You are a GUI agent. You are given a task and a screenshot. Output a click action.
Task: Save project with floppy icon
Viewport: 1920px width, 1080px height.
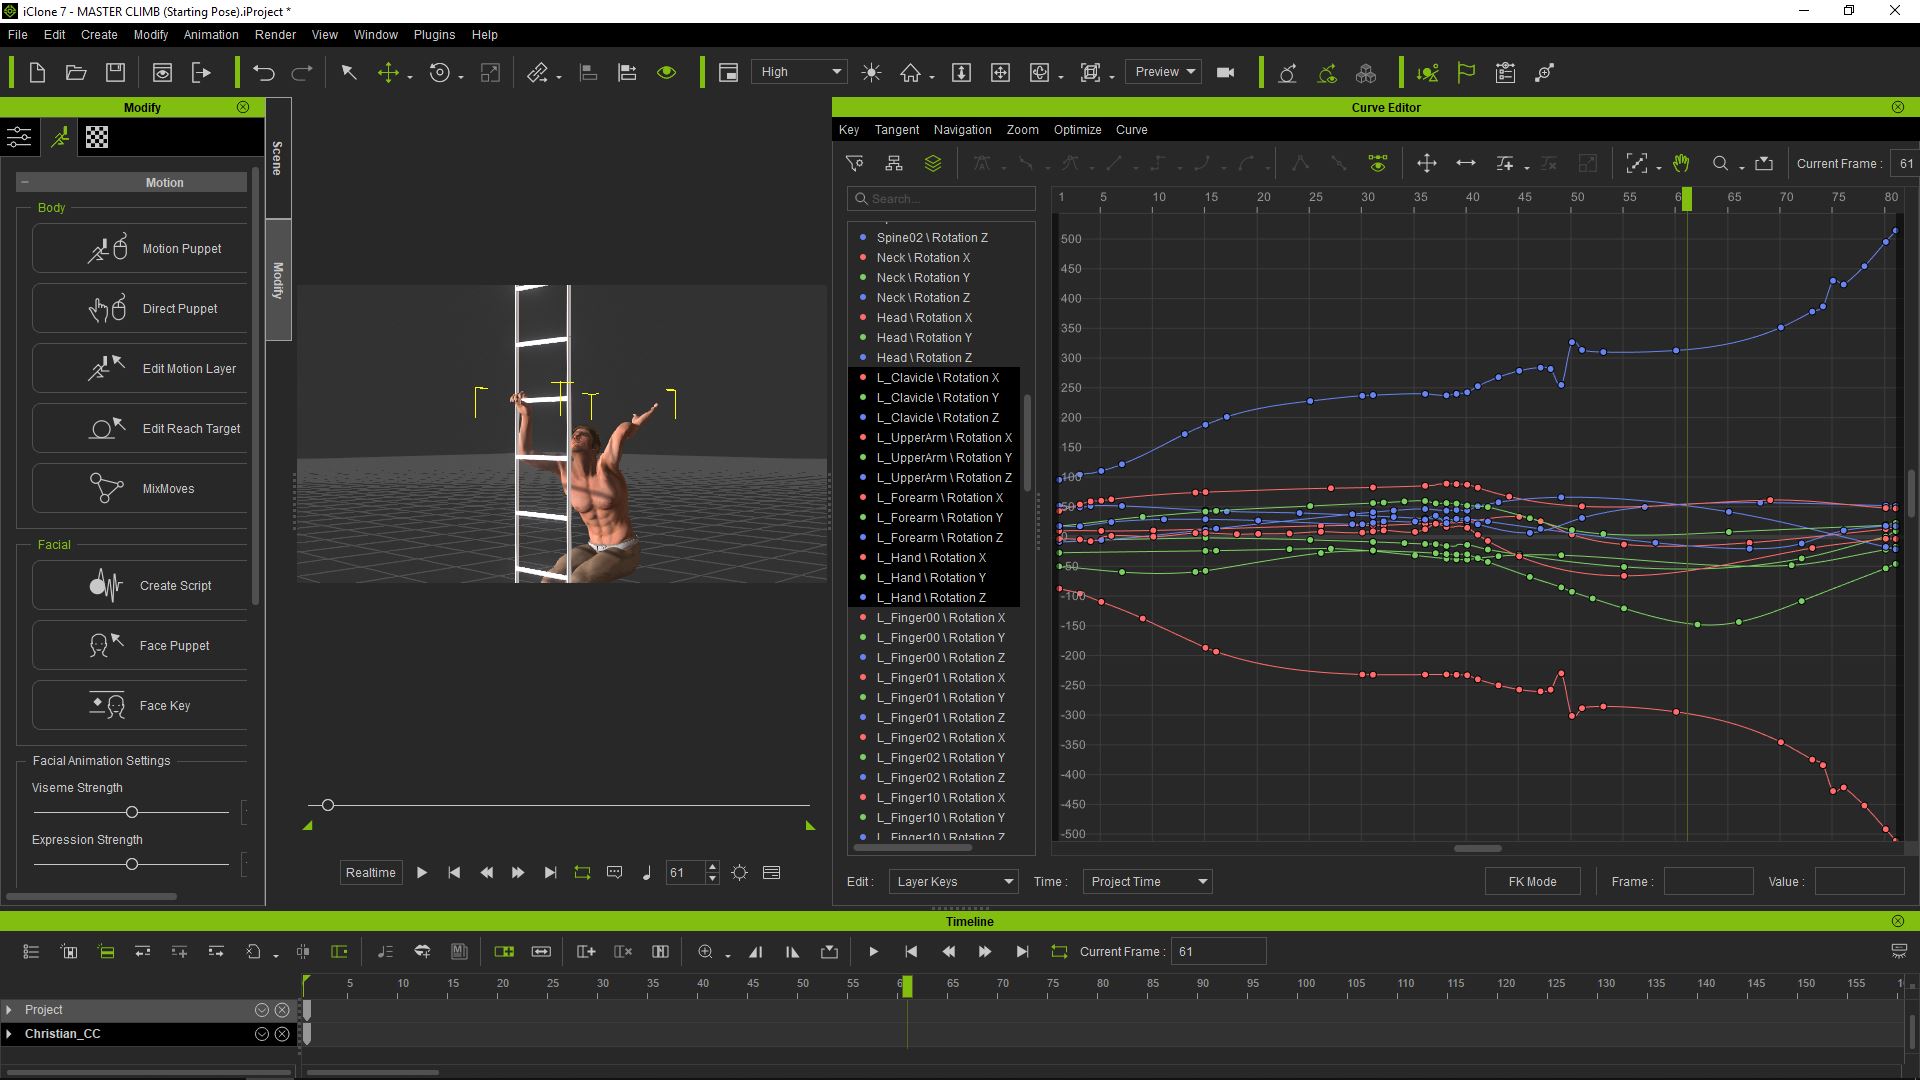[x=116, y=72]
